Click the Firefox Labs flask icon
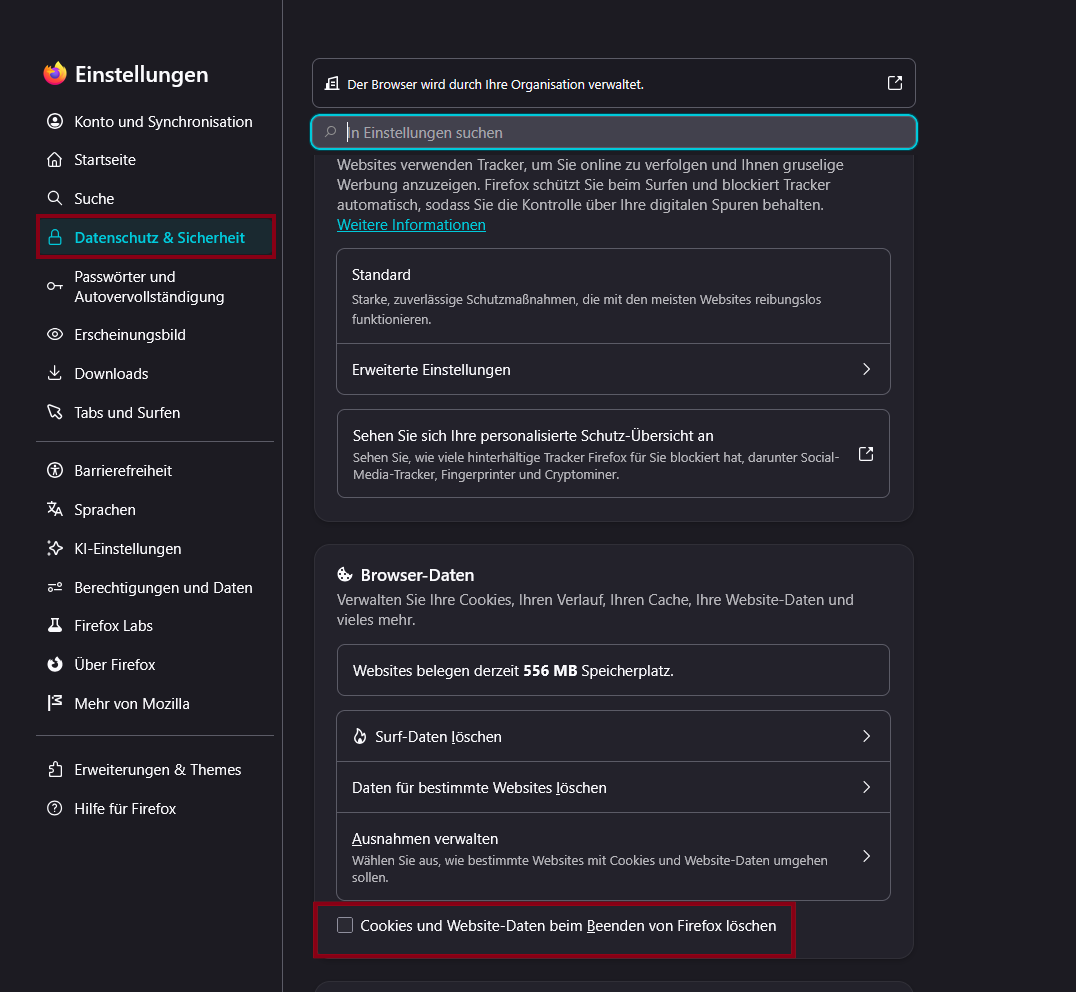1076x992 pixels. (55, 625)
